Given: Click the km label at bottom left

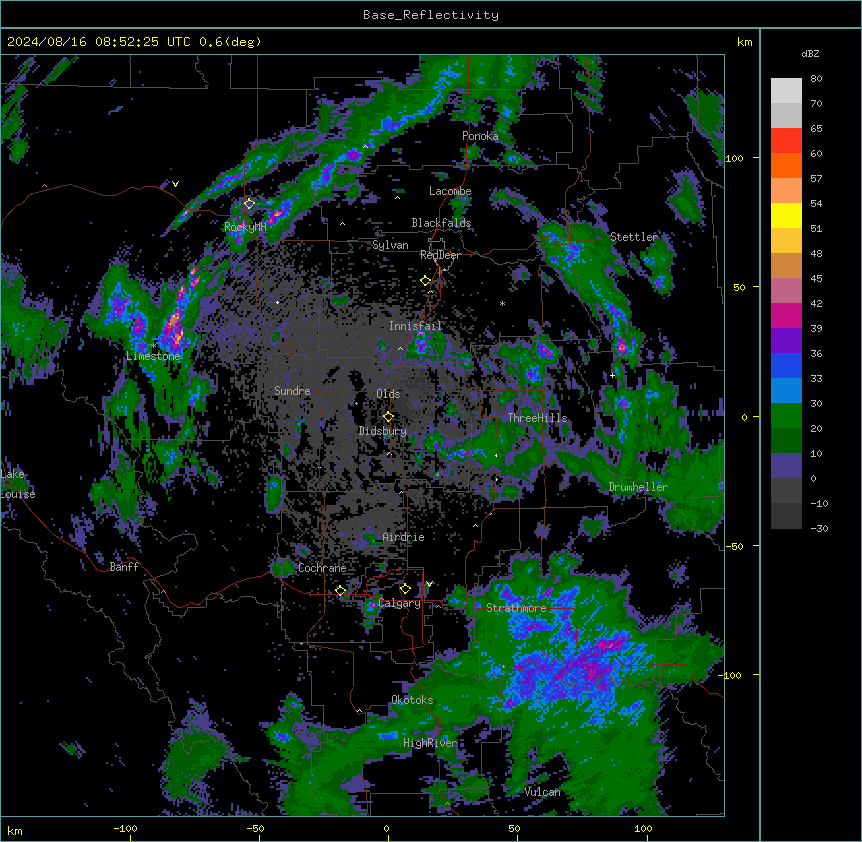Looking at the screenshot, I should pyautogui.click(x=15, y=830).
